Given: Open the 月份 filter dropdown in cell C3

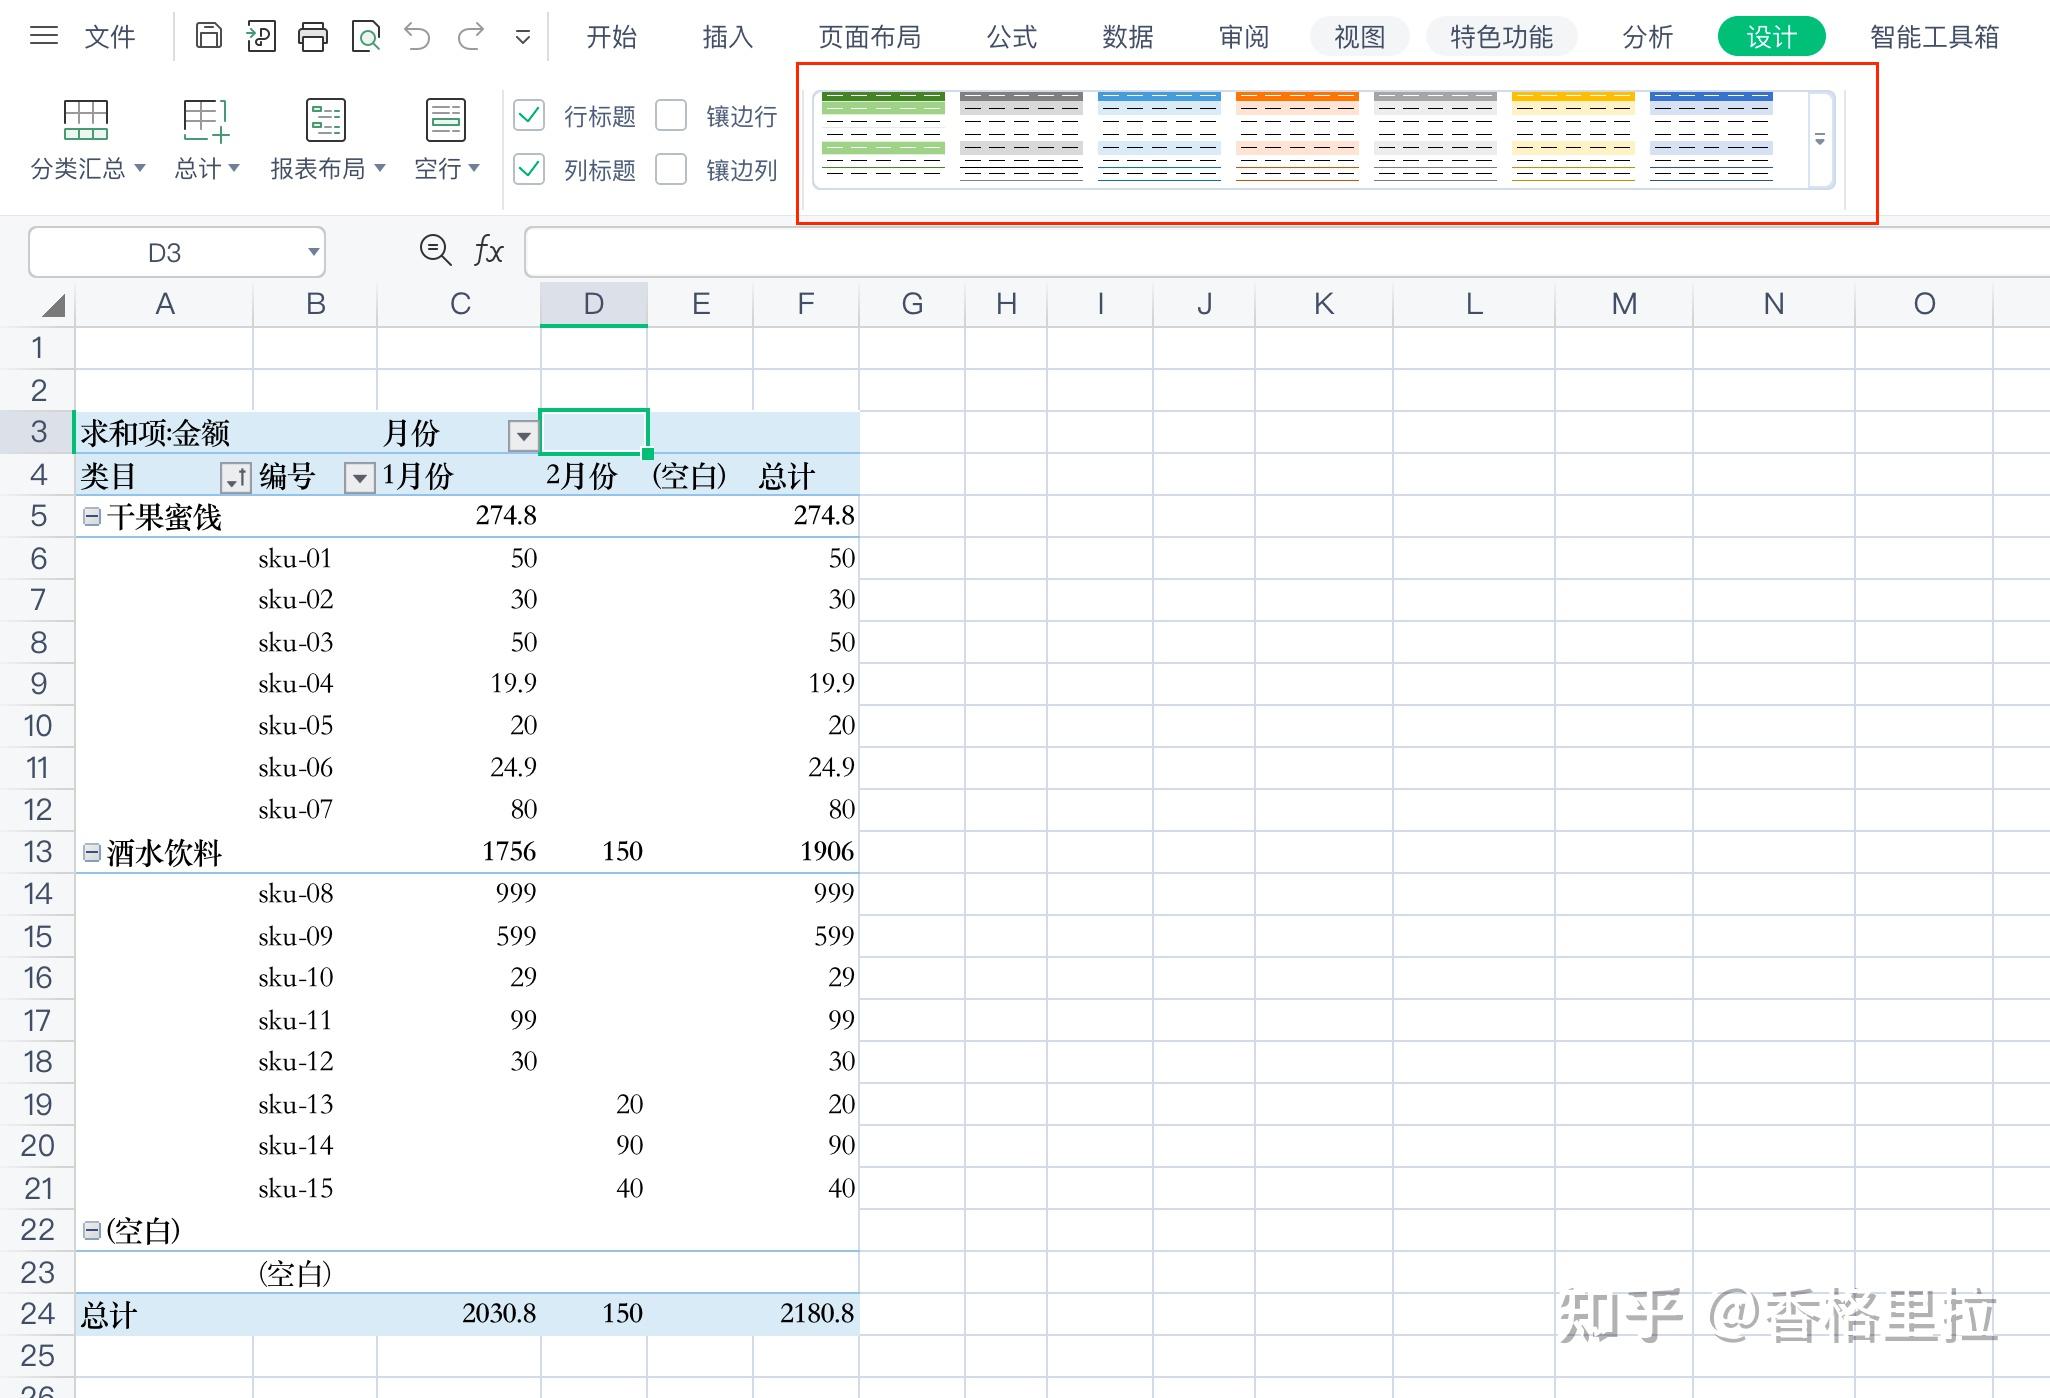Looking at the screenshot, I should pos(523,434).
